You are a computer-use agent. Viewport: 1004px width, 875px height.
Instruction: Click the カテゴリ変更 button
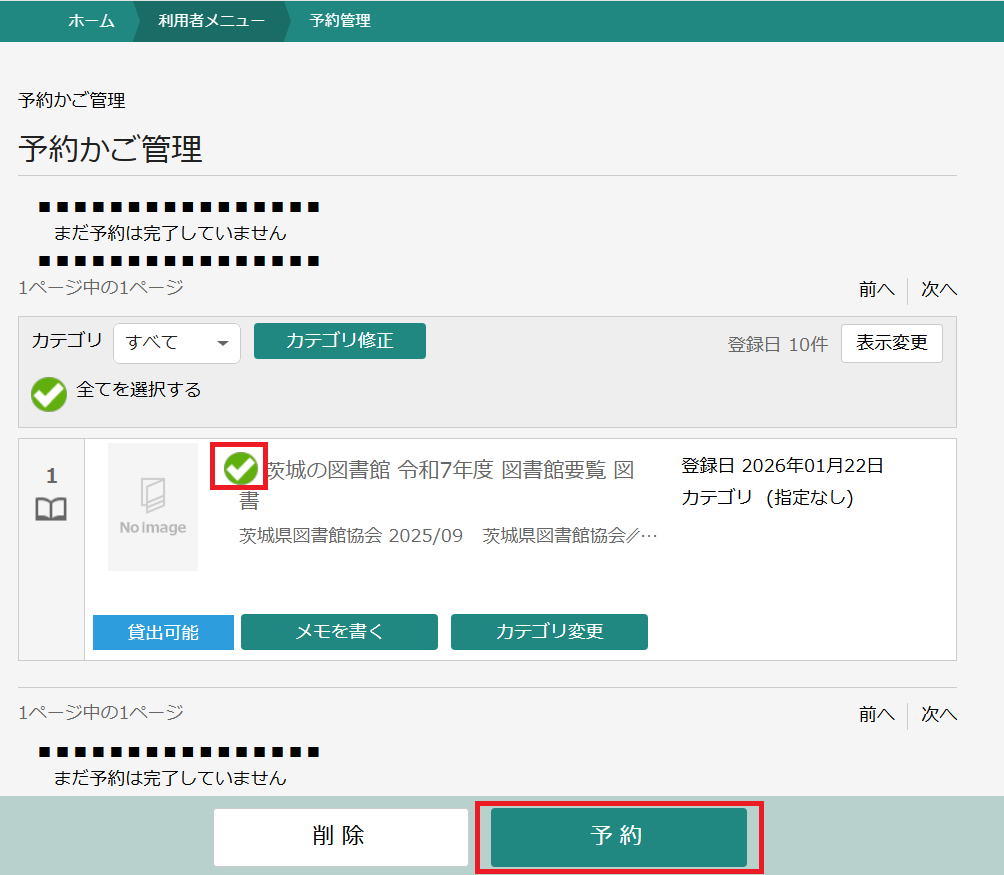pyautogui.click(x=549, y=632)
